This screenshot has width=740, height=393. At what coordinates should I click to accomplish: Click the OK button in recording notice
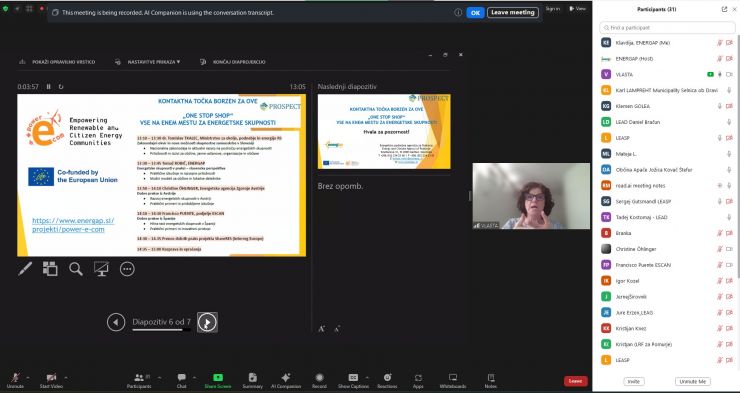pyautogui.click(x=475, y=13)
